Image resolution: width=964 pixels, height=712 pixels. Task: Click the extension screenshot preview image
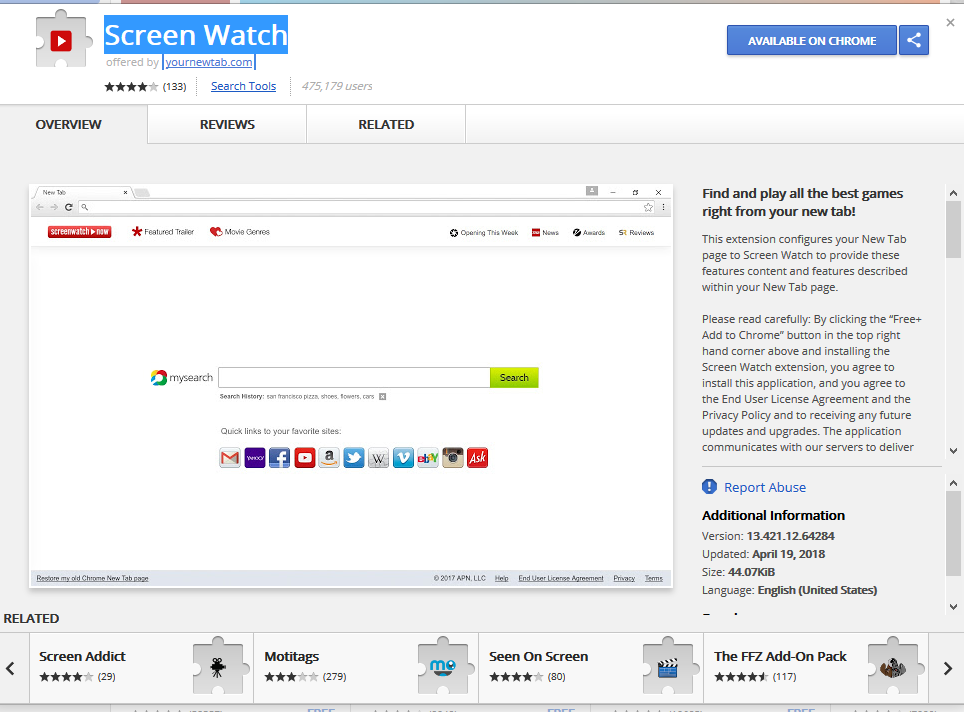[x=351, y=386]
